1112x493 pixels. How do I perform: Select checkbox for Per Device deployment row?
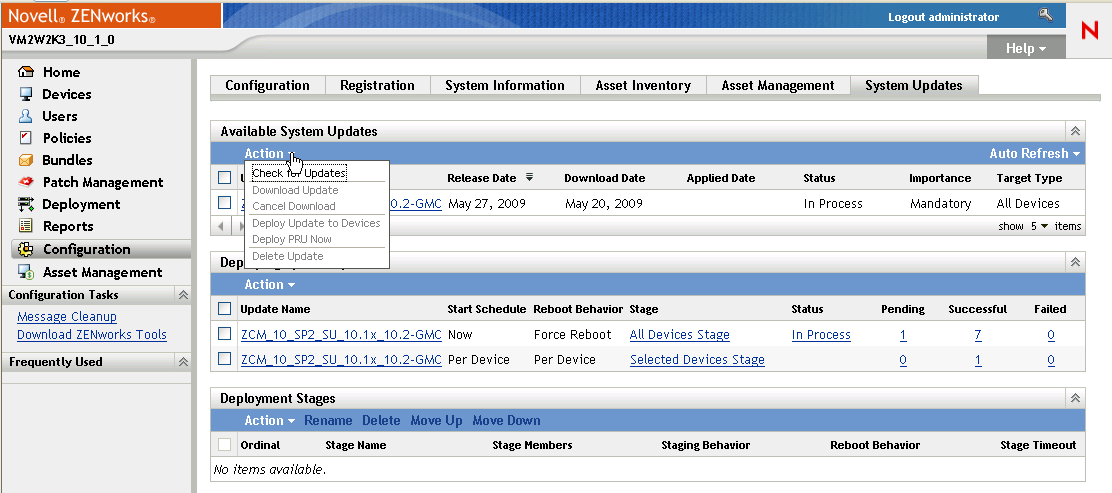(x=225, y=359)
